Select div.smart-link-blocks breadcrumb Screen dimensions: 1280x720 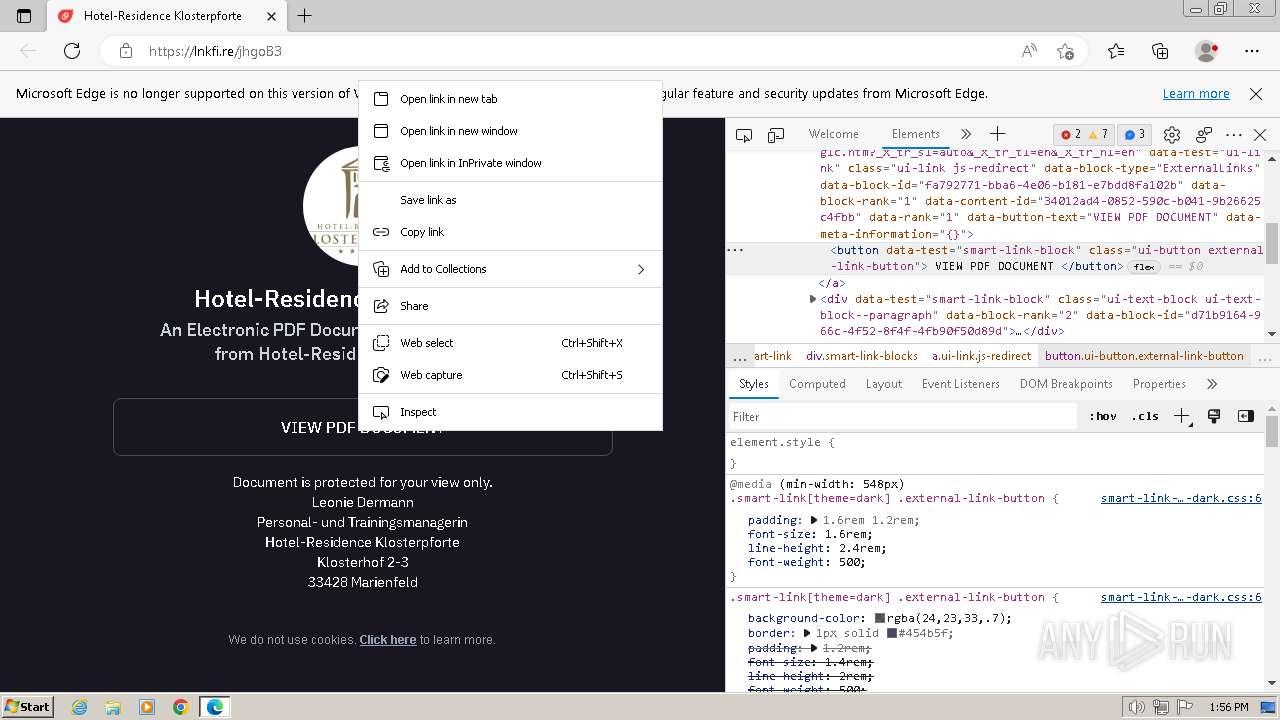862,356
